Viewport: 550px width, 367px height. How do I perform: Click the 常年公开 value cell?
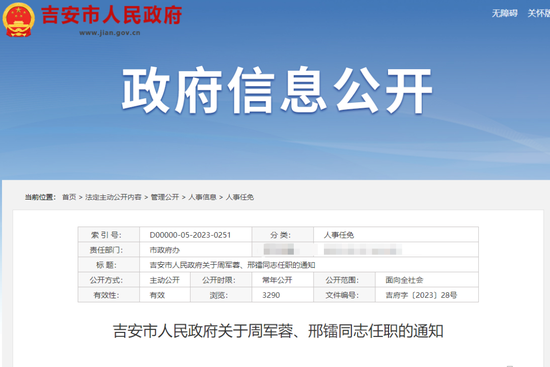coord(282,280)
